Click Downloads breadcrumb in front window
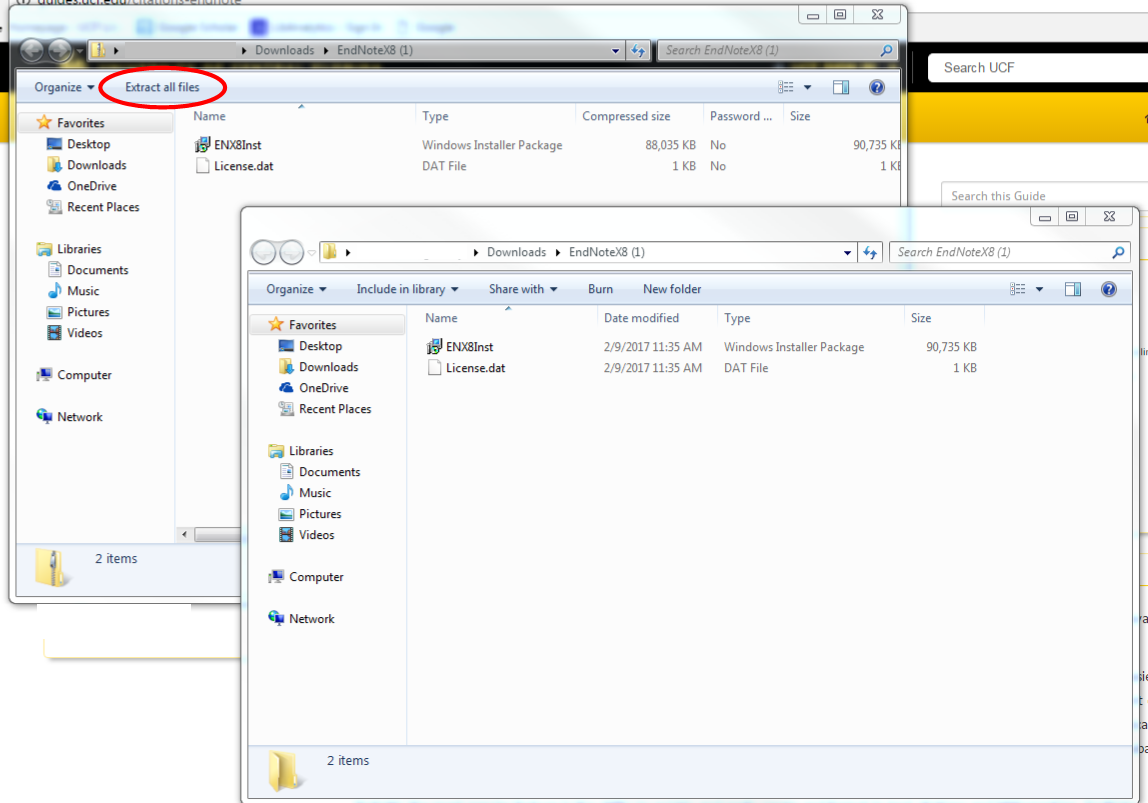This screenshot has width=1148, height=803. coord(516,253)
